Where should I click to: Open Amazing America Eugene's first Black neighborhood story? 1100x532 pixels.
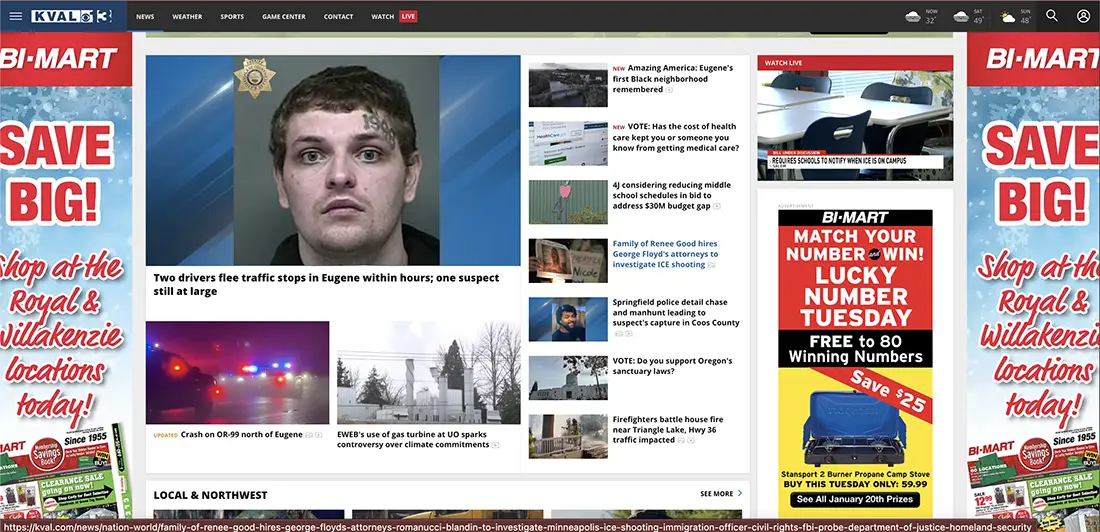(x=673, y=79)
